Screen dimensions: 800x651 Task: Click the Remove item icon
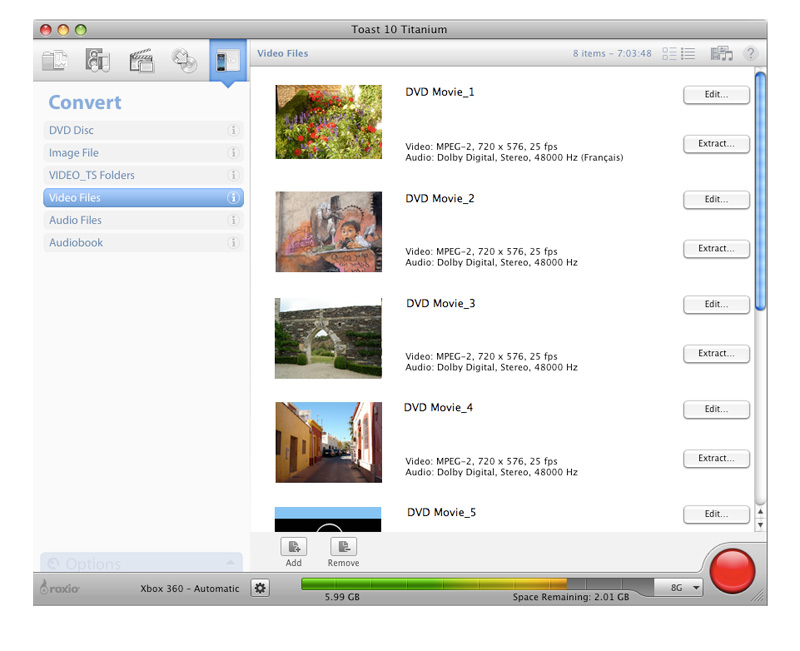(343, 547)
